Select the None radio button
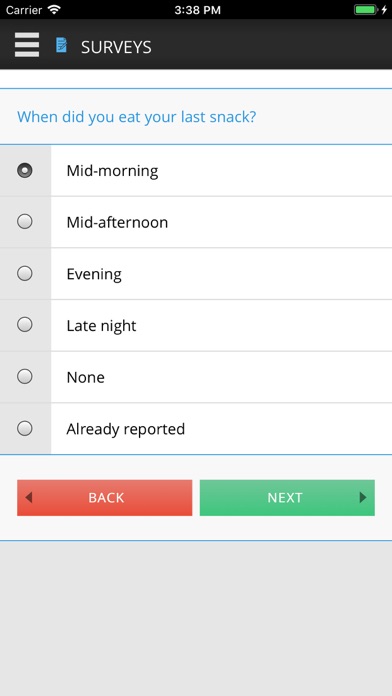 click(x=25, y=377)
